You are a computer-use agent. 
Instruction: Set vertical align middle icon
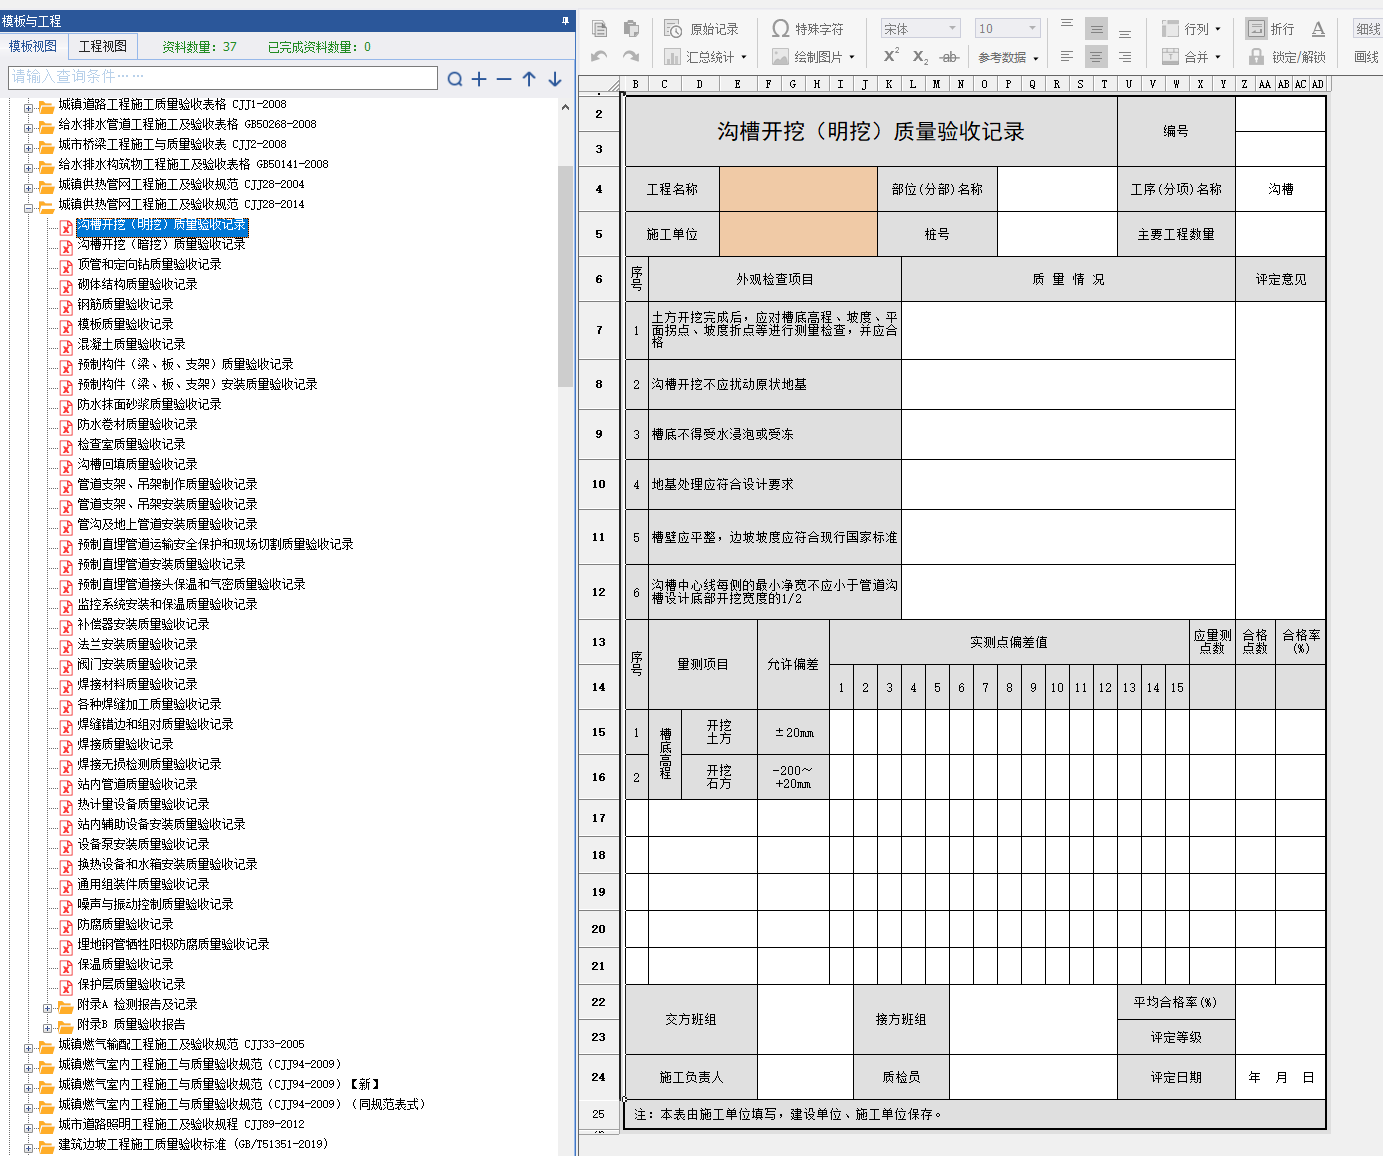point(1097,29)
